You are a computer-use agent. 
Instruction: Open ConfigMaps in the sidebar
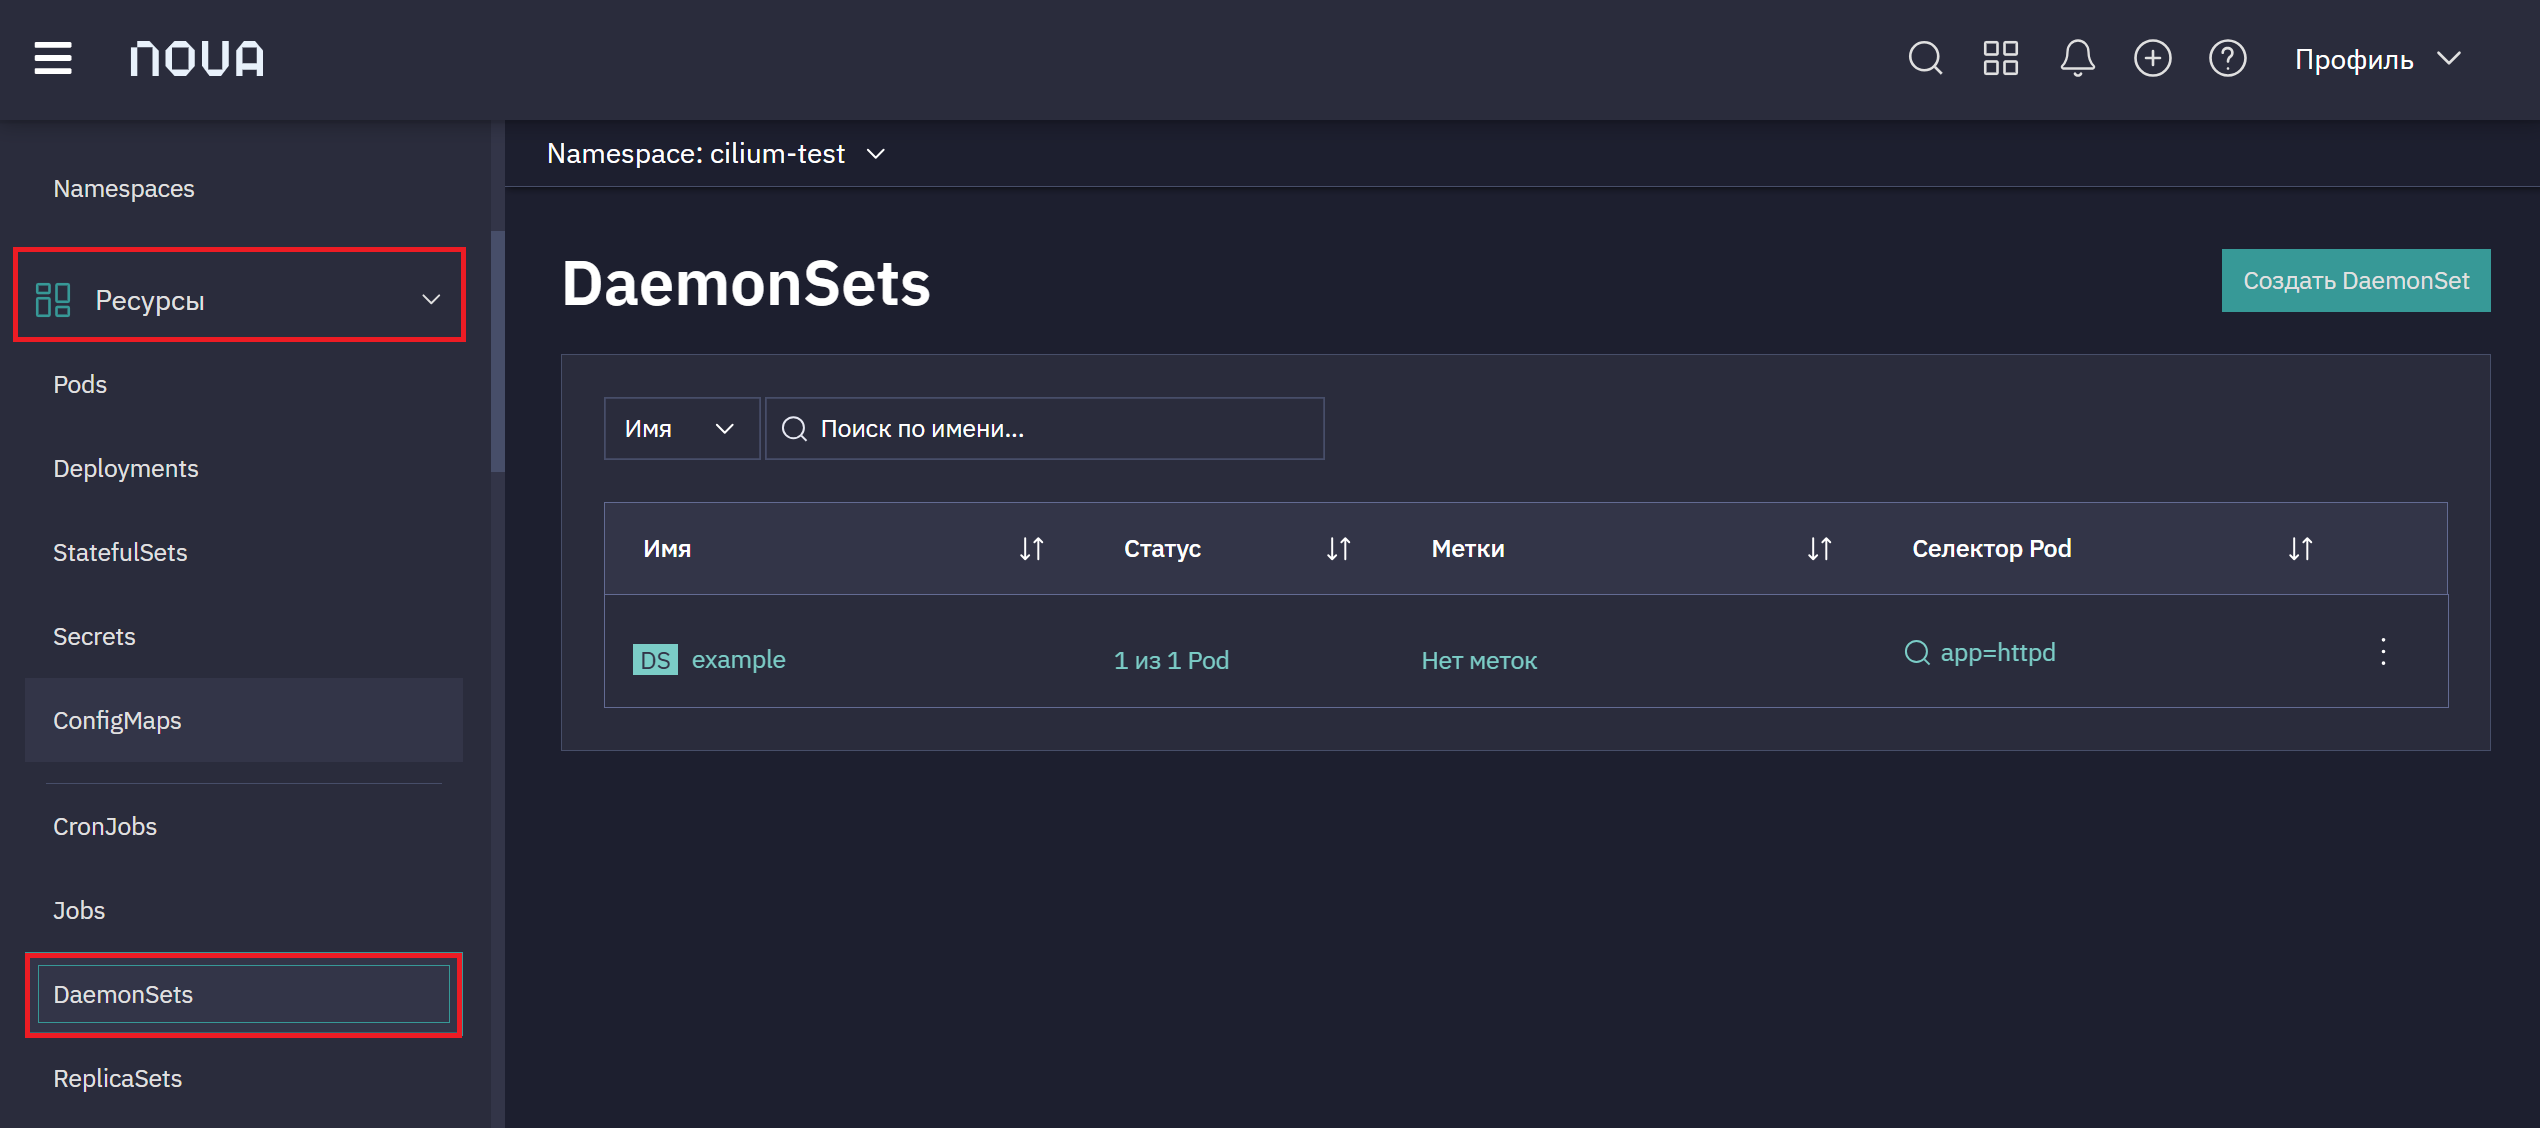click(244, 720)
